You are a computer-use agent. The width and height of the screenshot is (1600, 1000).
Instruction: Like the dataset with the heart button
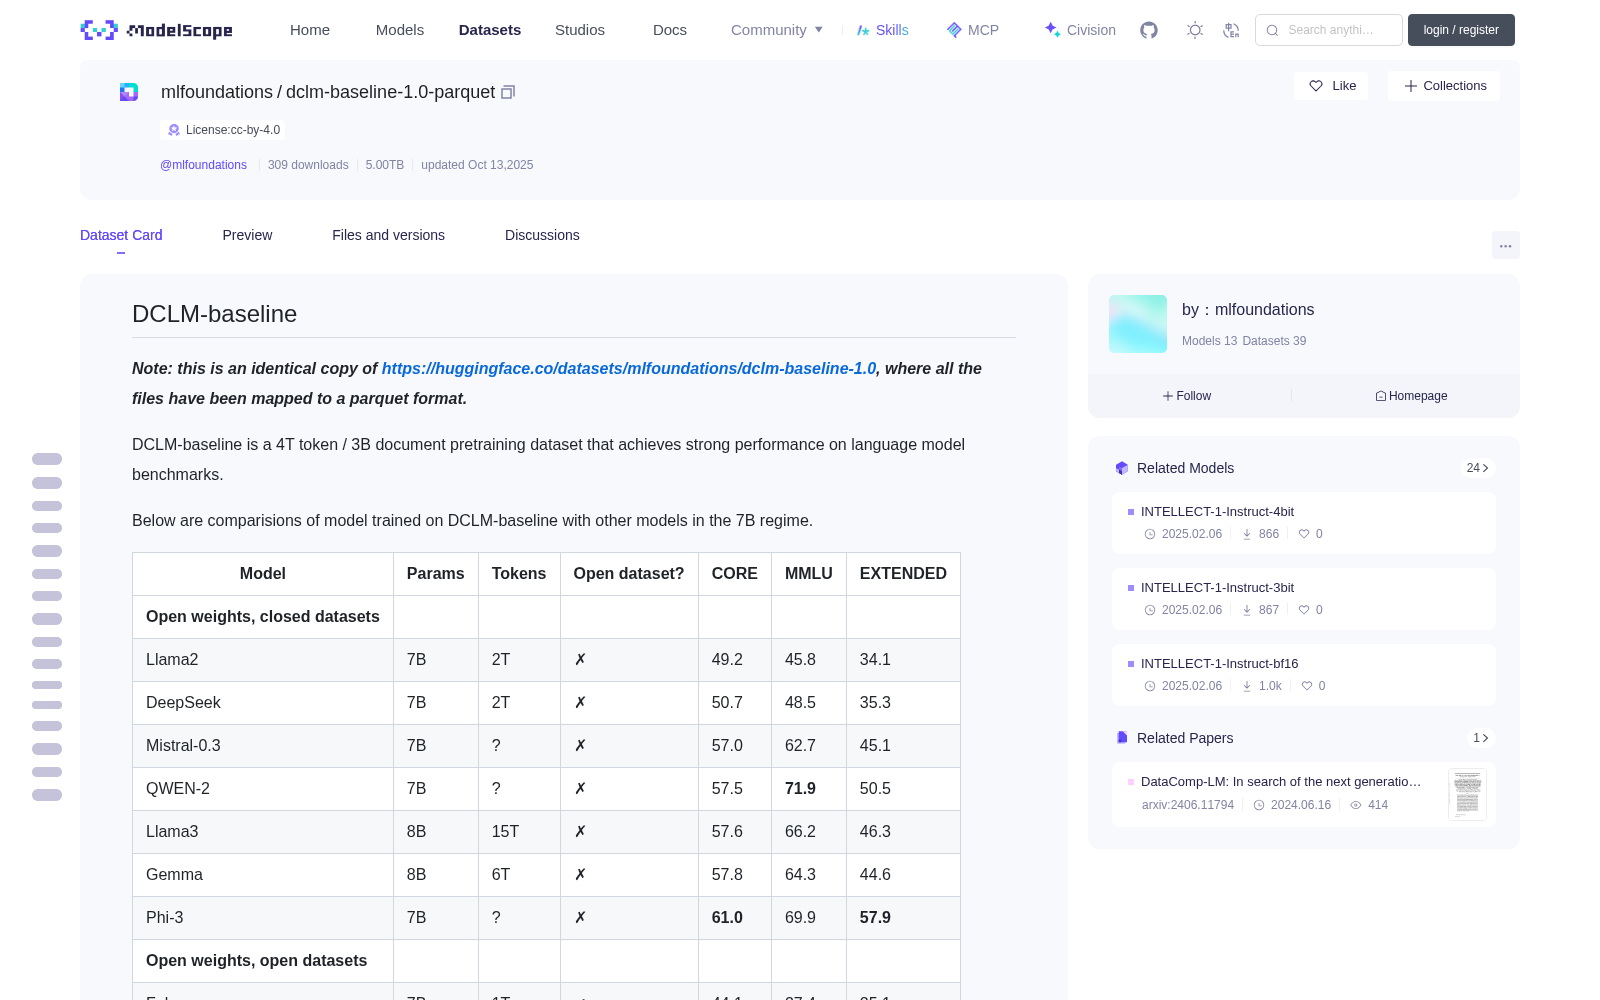coord(1331,86)
